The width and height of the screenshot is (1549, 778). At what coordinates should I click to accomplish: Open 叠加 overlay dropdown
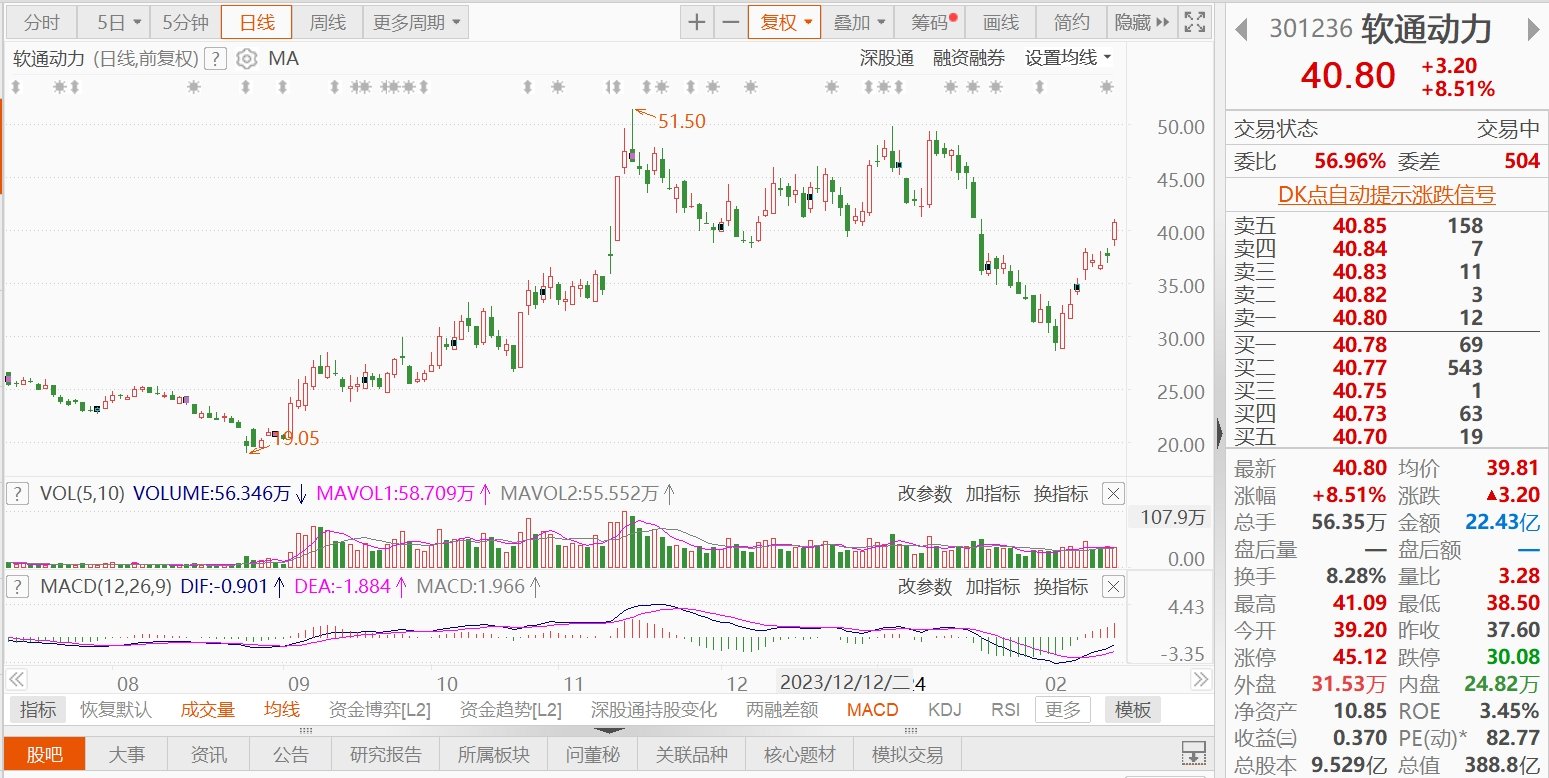859,22
